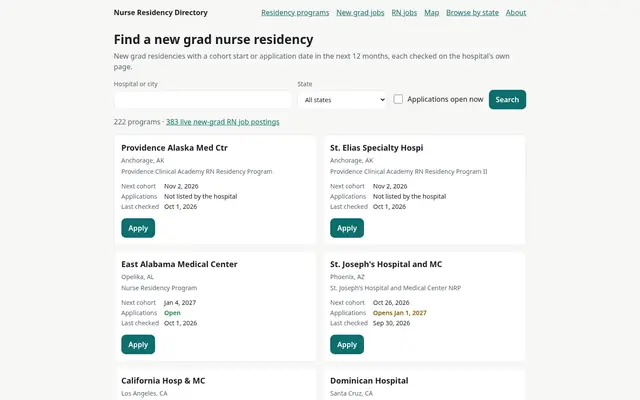The image size is (640, 400).
Task: Click the St. Joseph's Hospital and MC heading
Action: (x=386, y=264)
